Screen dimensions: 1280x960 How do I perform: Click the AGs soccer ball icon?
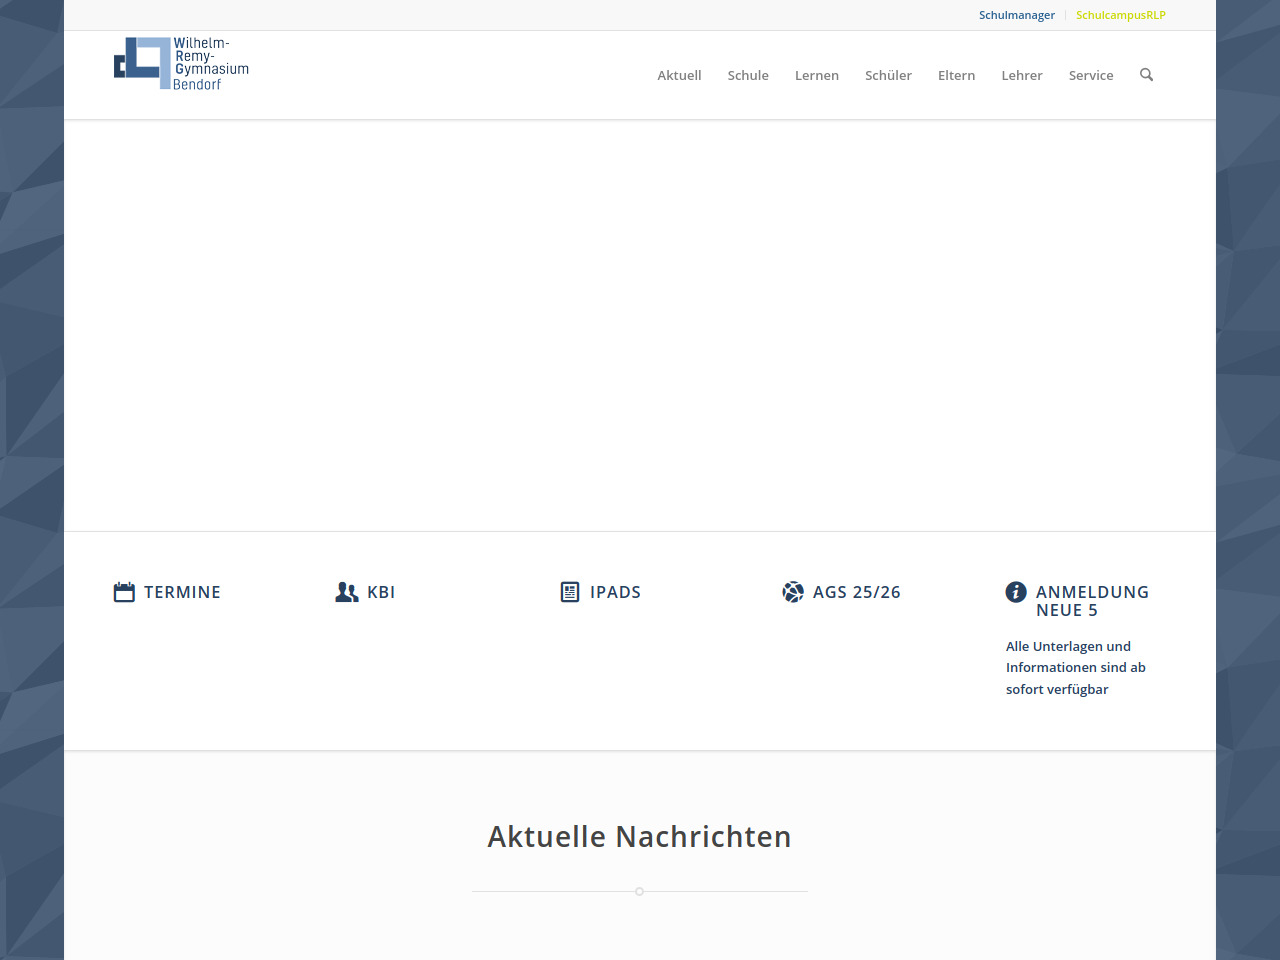point(793,592)
